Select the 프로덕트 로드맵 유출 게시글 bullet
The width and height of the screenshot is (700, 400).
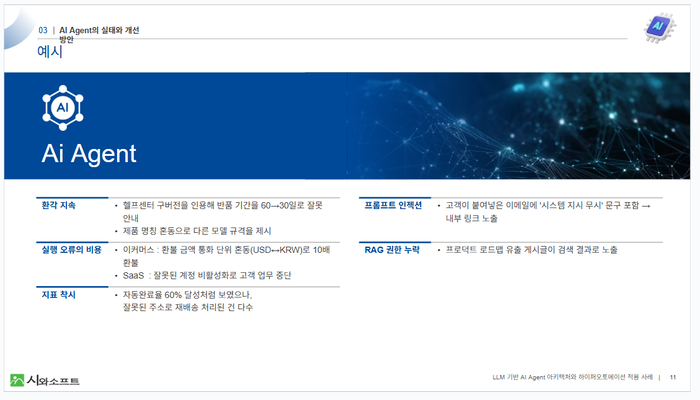(531, 250)
